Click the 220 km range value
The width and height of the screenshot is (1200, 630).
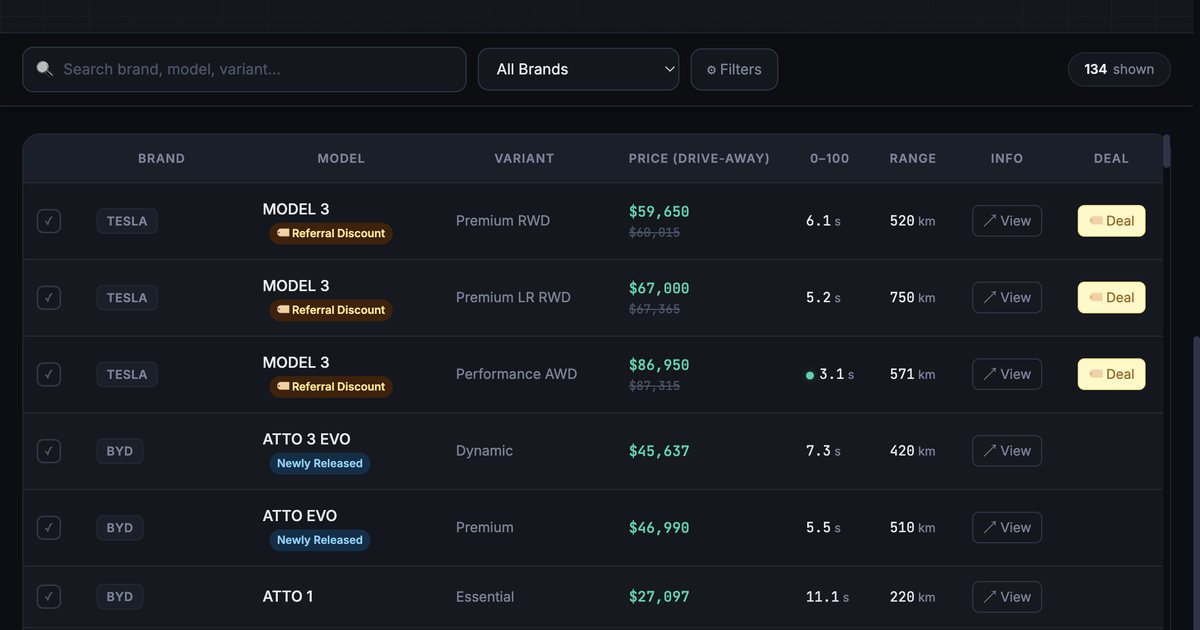tap(912, 597)
